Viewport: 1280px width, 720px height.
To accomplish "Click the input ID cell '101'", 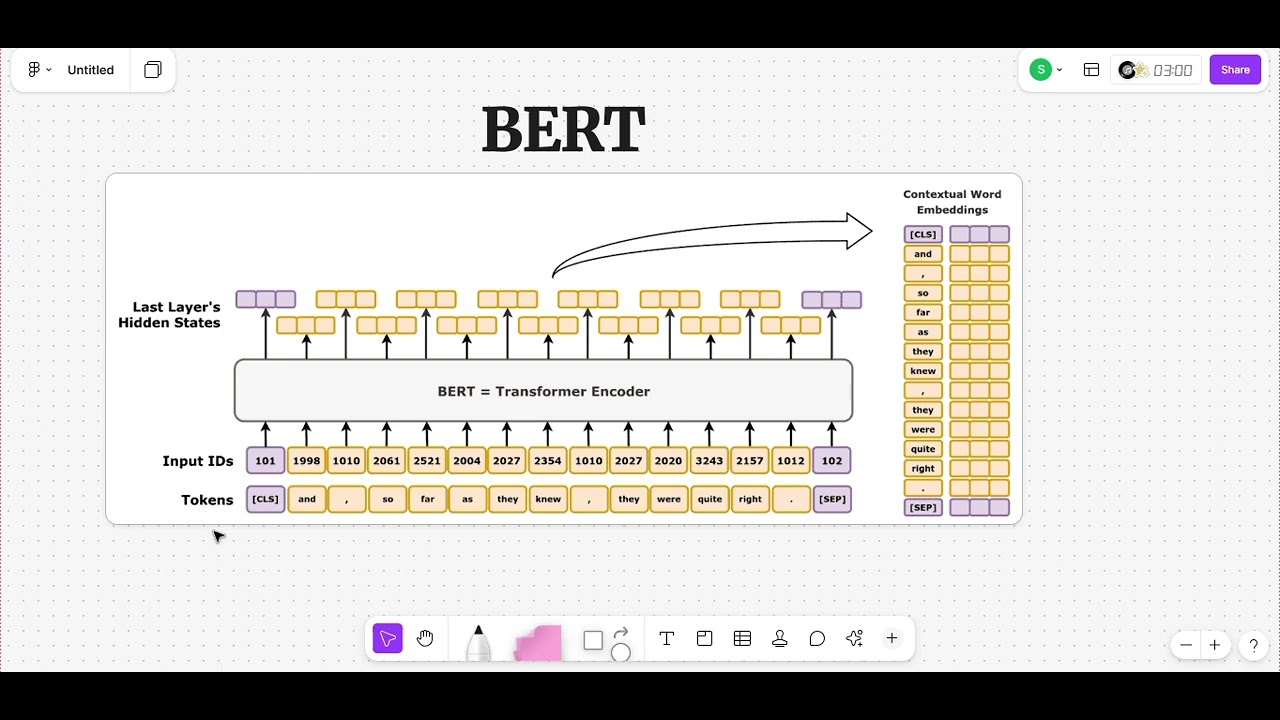I will point(265,461).
